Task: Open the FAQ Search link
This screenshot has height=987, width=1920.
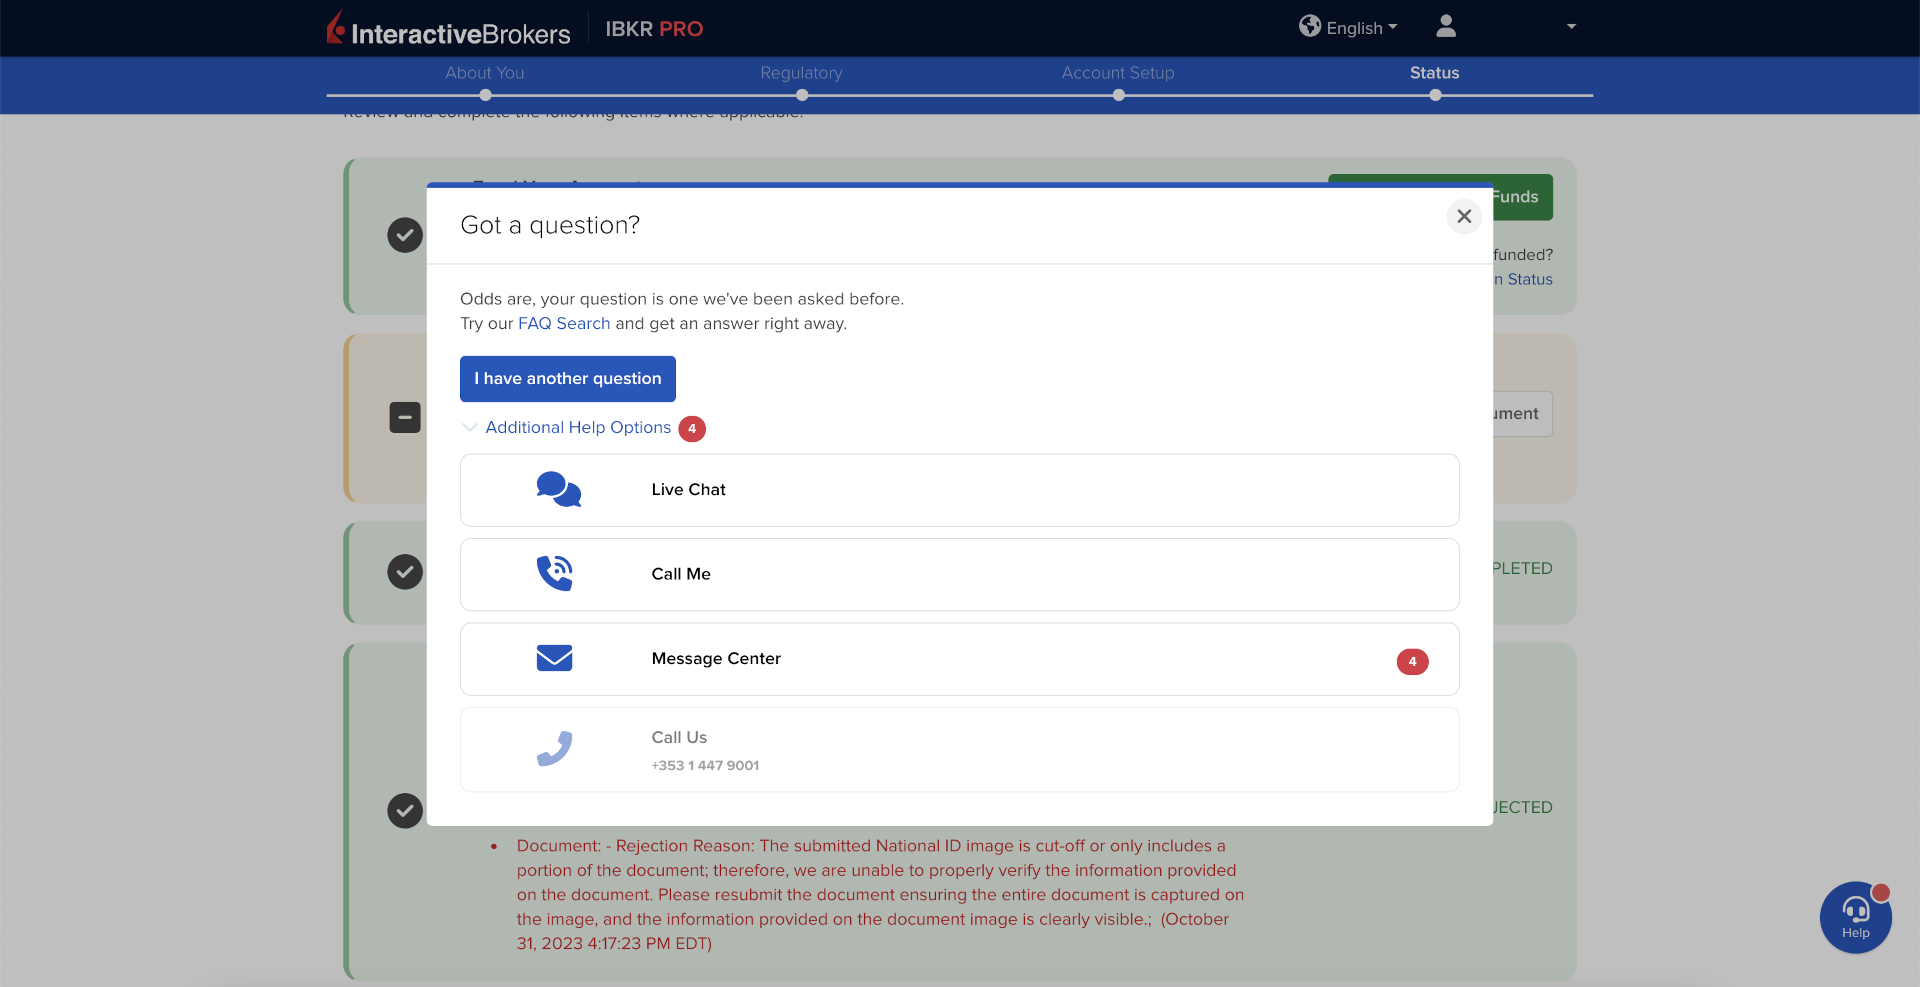Action: 563,324
